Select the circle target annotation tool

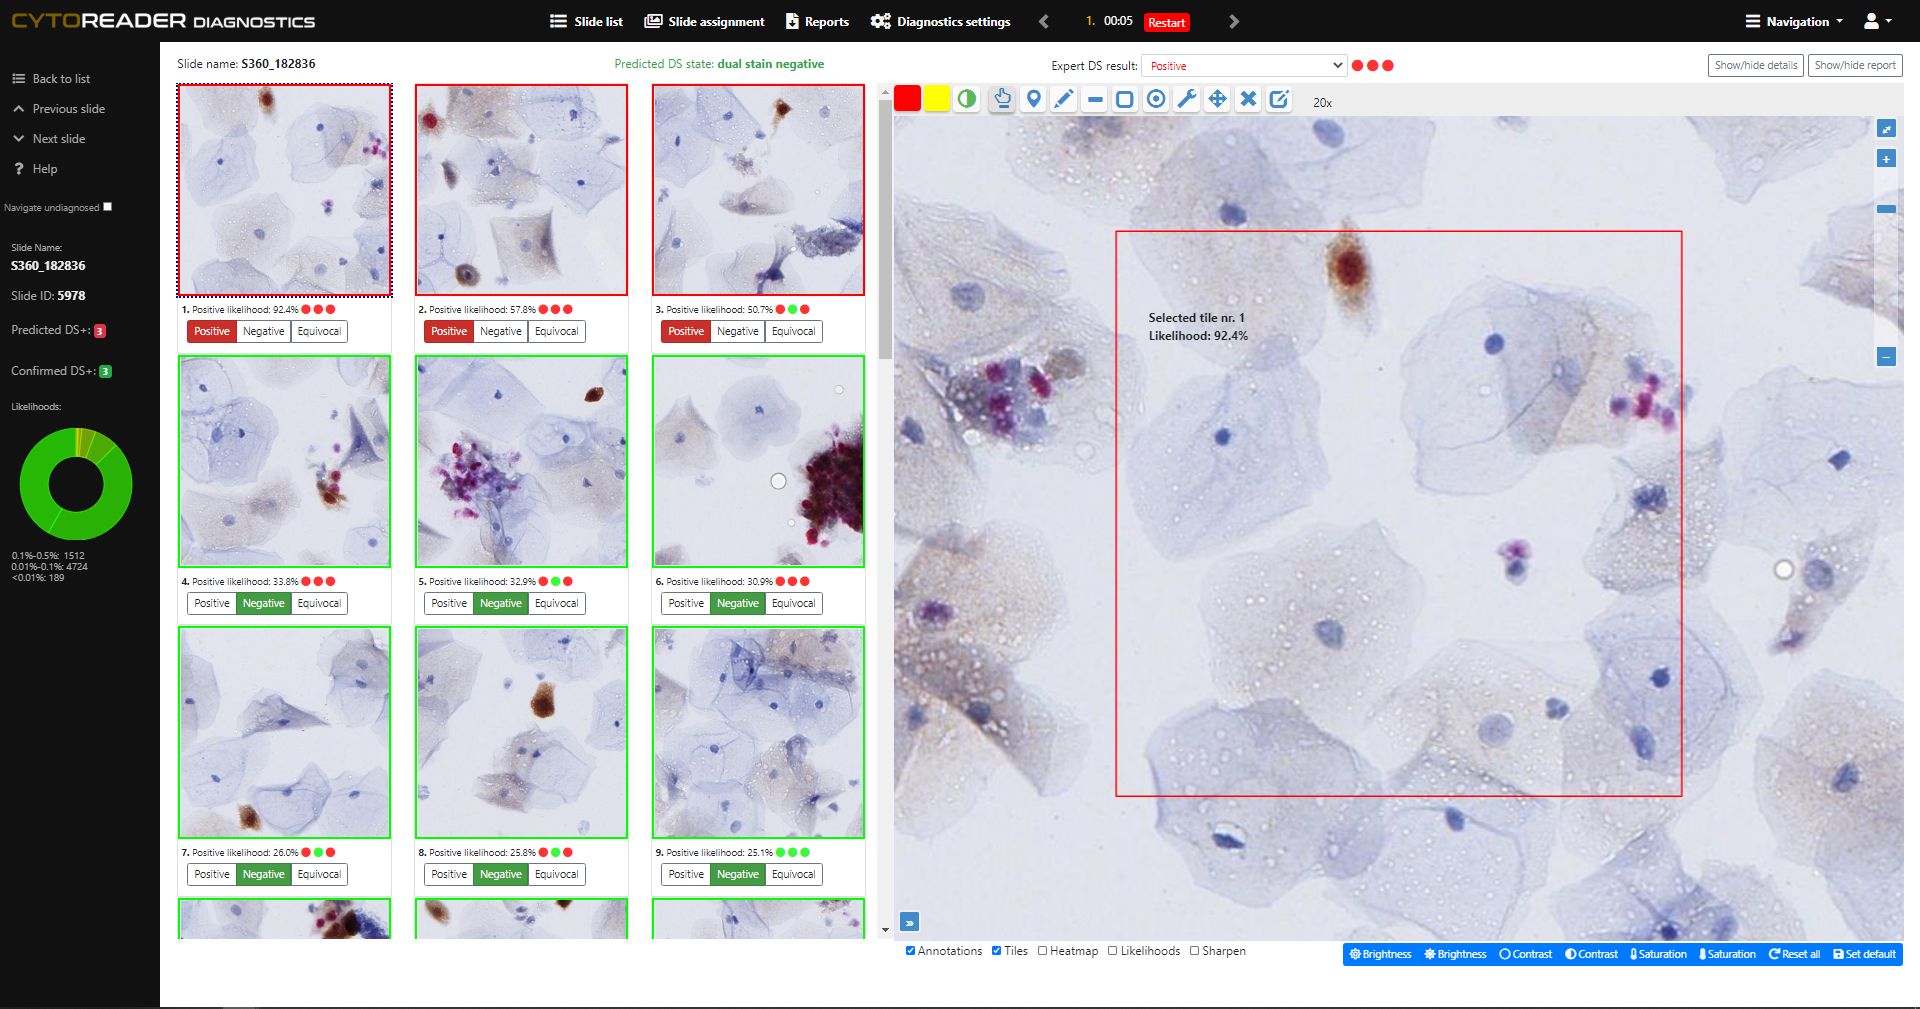click(1156, 99)
